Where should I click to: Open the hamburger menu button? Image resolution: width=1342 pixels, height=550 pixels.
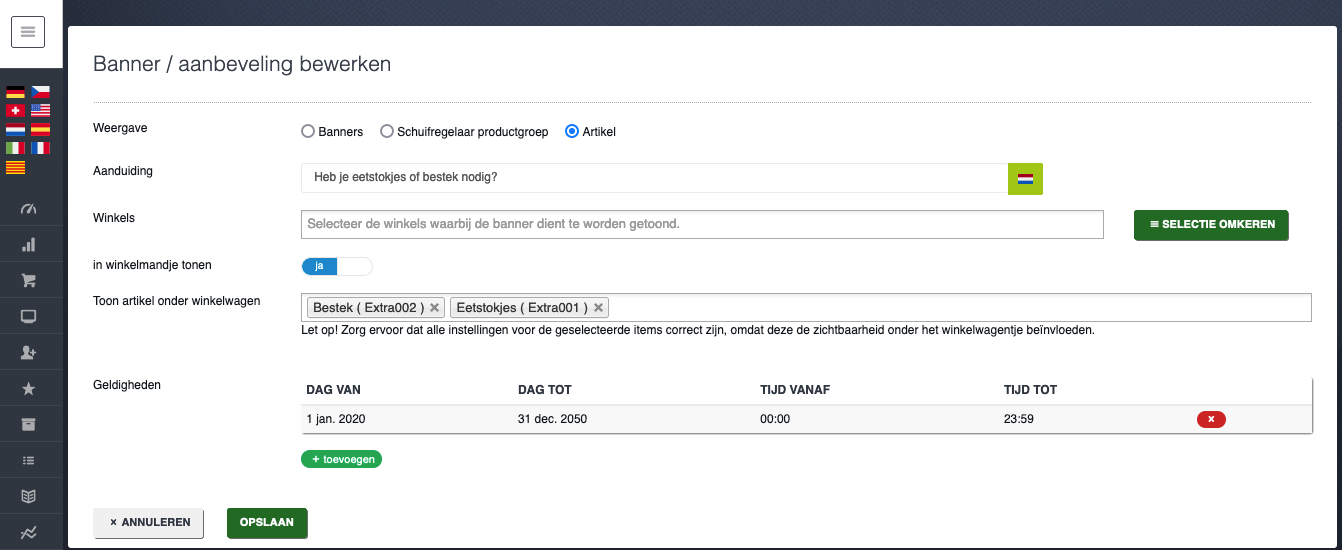coord(28,32)
